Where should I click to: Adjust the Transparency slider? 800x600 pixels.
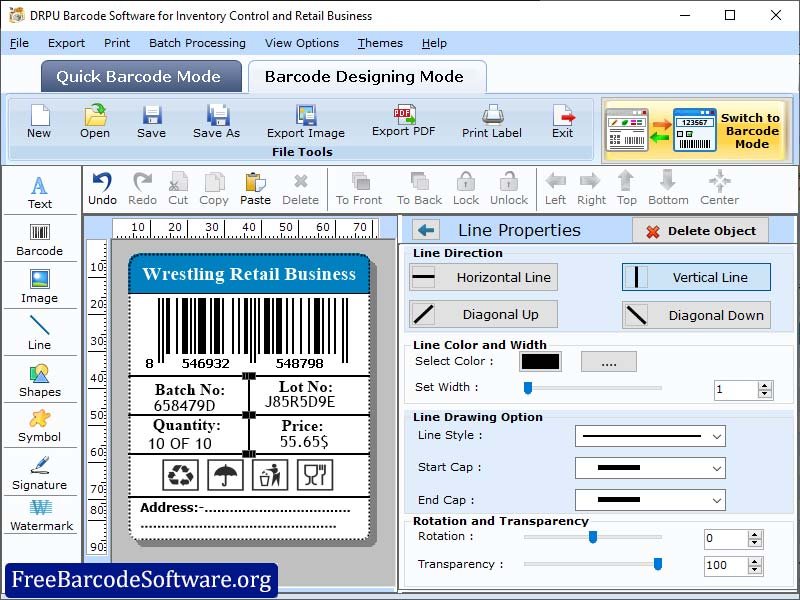point(656,564)
